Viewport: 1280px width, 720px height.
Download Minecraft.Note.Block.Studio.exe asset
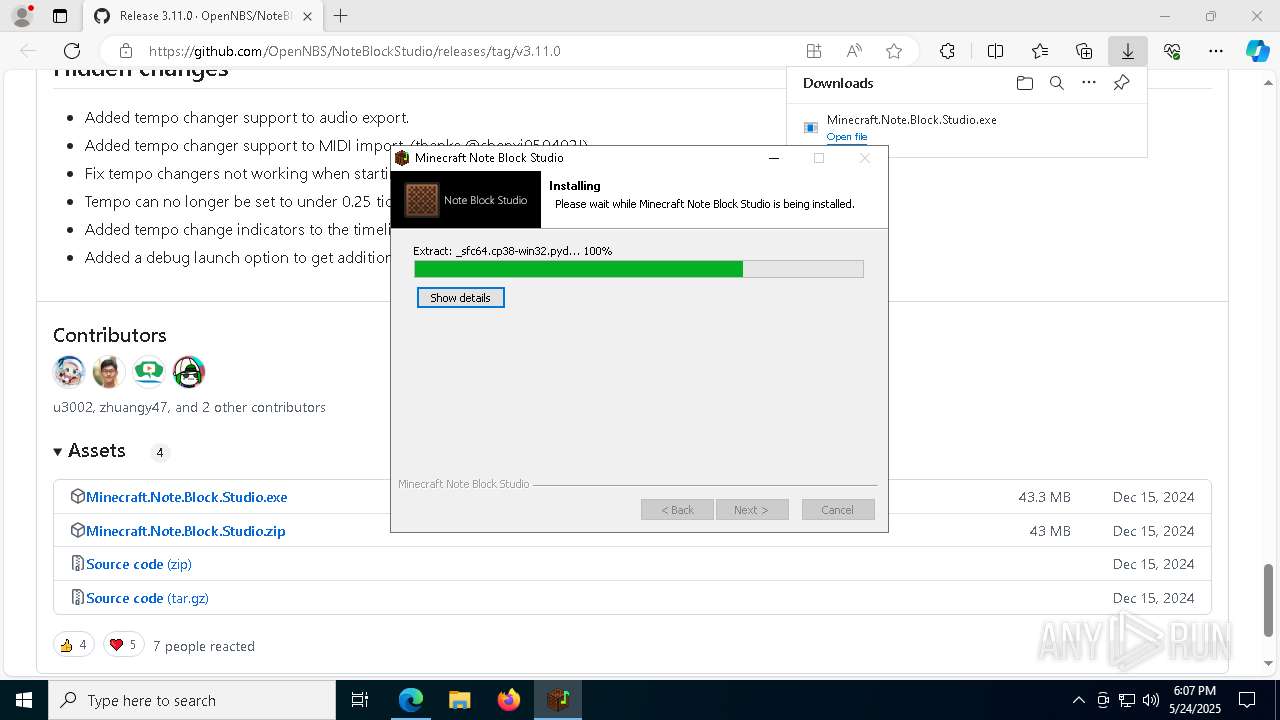tap(186, 497)
